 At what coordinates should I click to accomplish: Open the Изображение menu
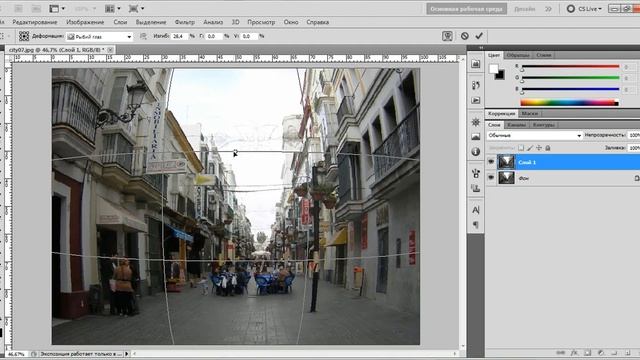point(85,22)
